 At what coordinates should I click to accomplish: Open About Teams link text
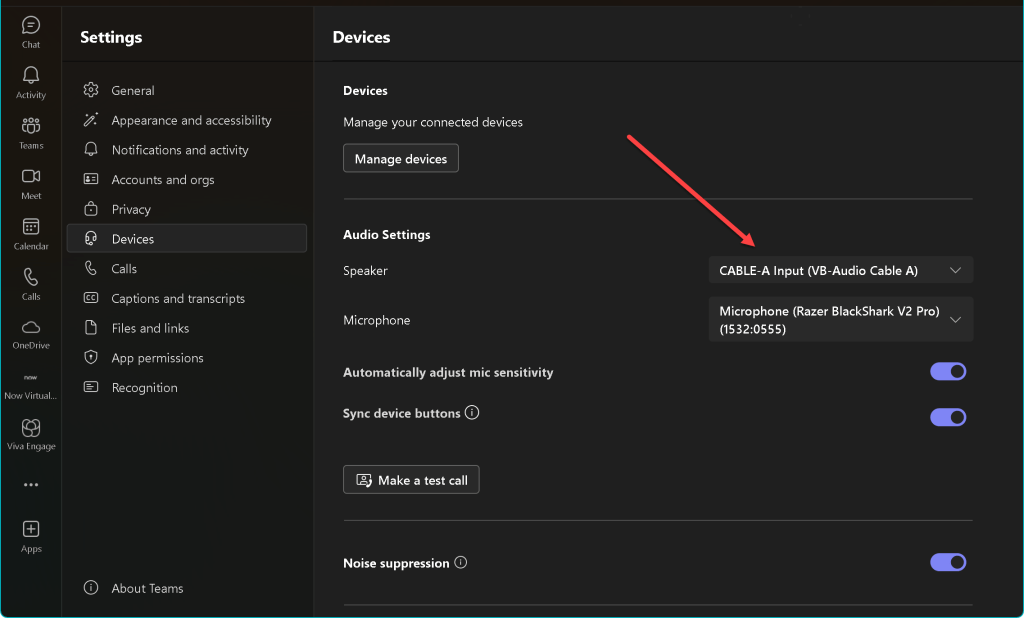(x=148, y=588)
